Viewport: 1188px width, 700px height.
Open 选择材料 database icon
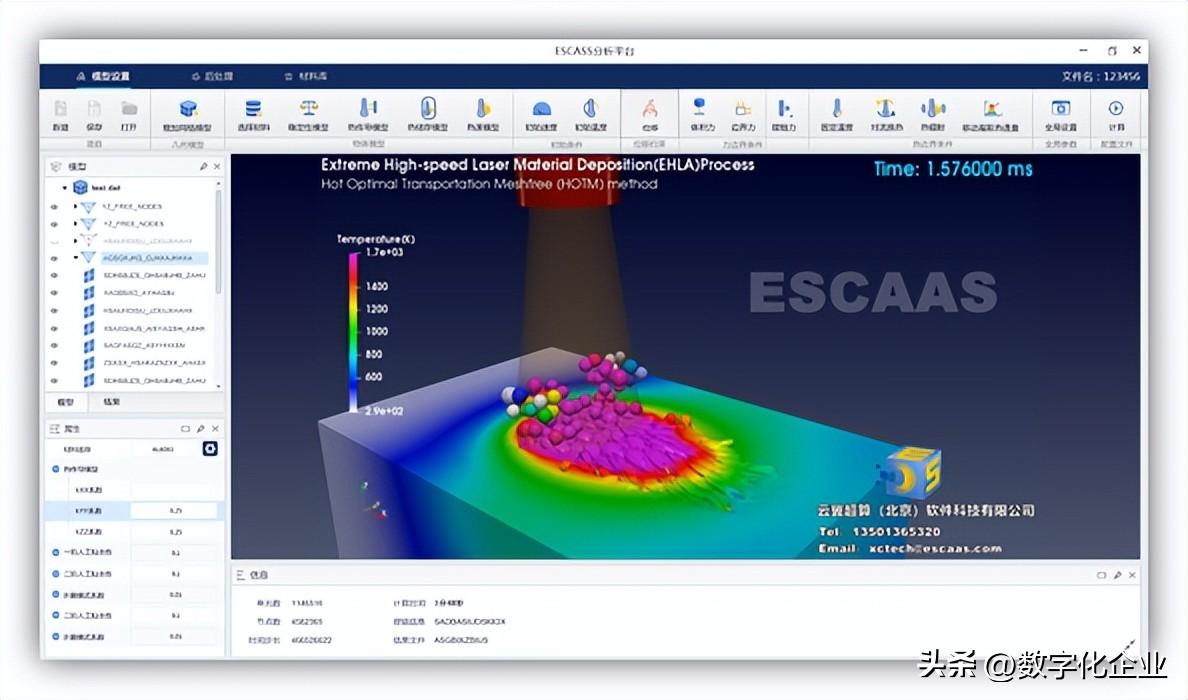click(x=253, y=109)
